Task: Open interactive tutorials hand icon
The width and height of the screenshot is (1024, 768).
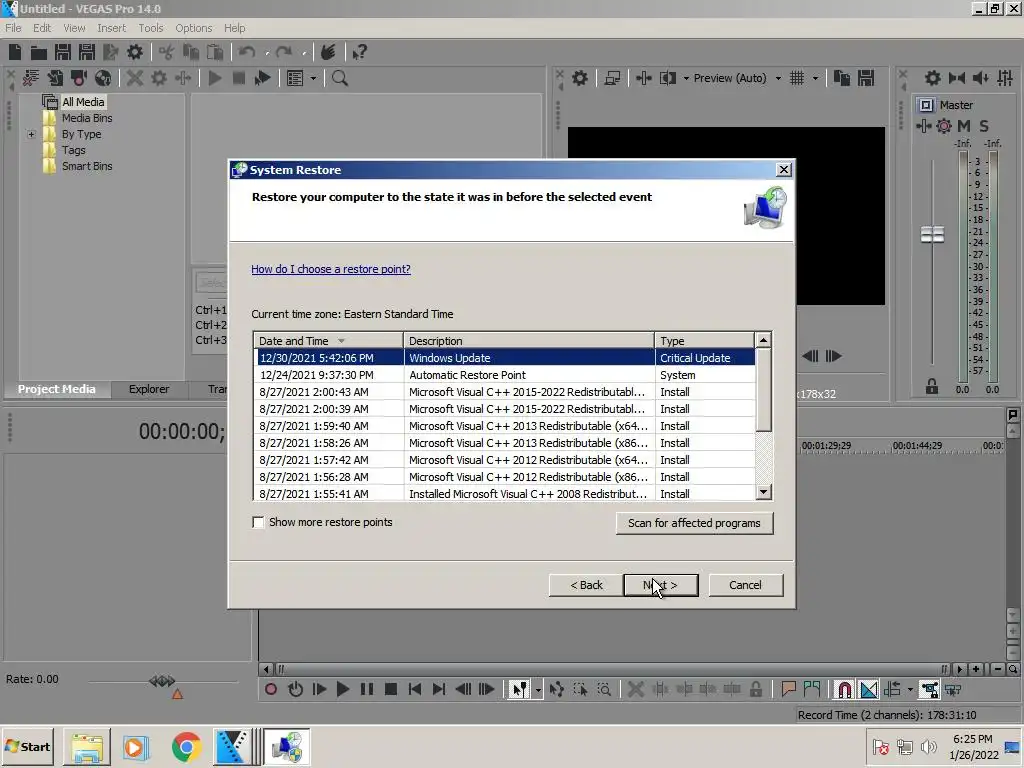Action: tap(328, 52)
